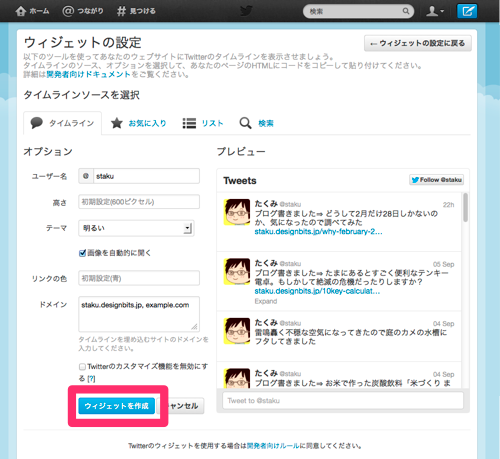
Task: Click ウィジェットを作成 button
Action: point(116,406)
